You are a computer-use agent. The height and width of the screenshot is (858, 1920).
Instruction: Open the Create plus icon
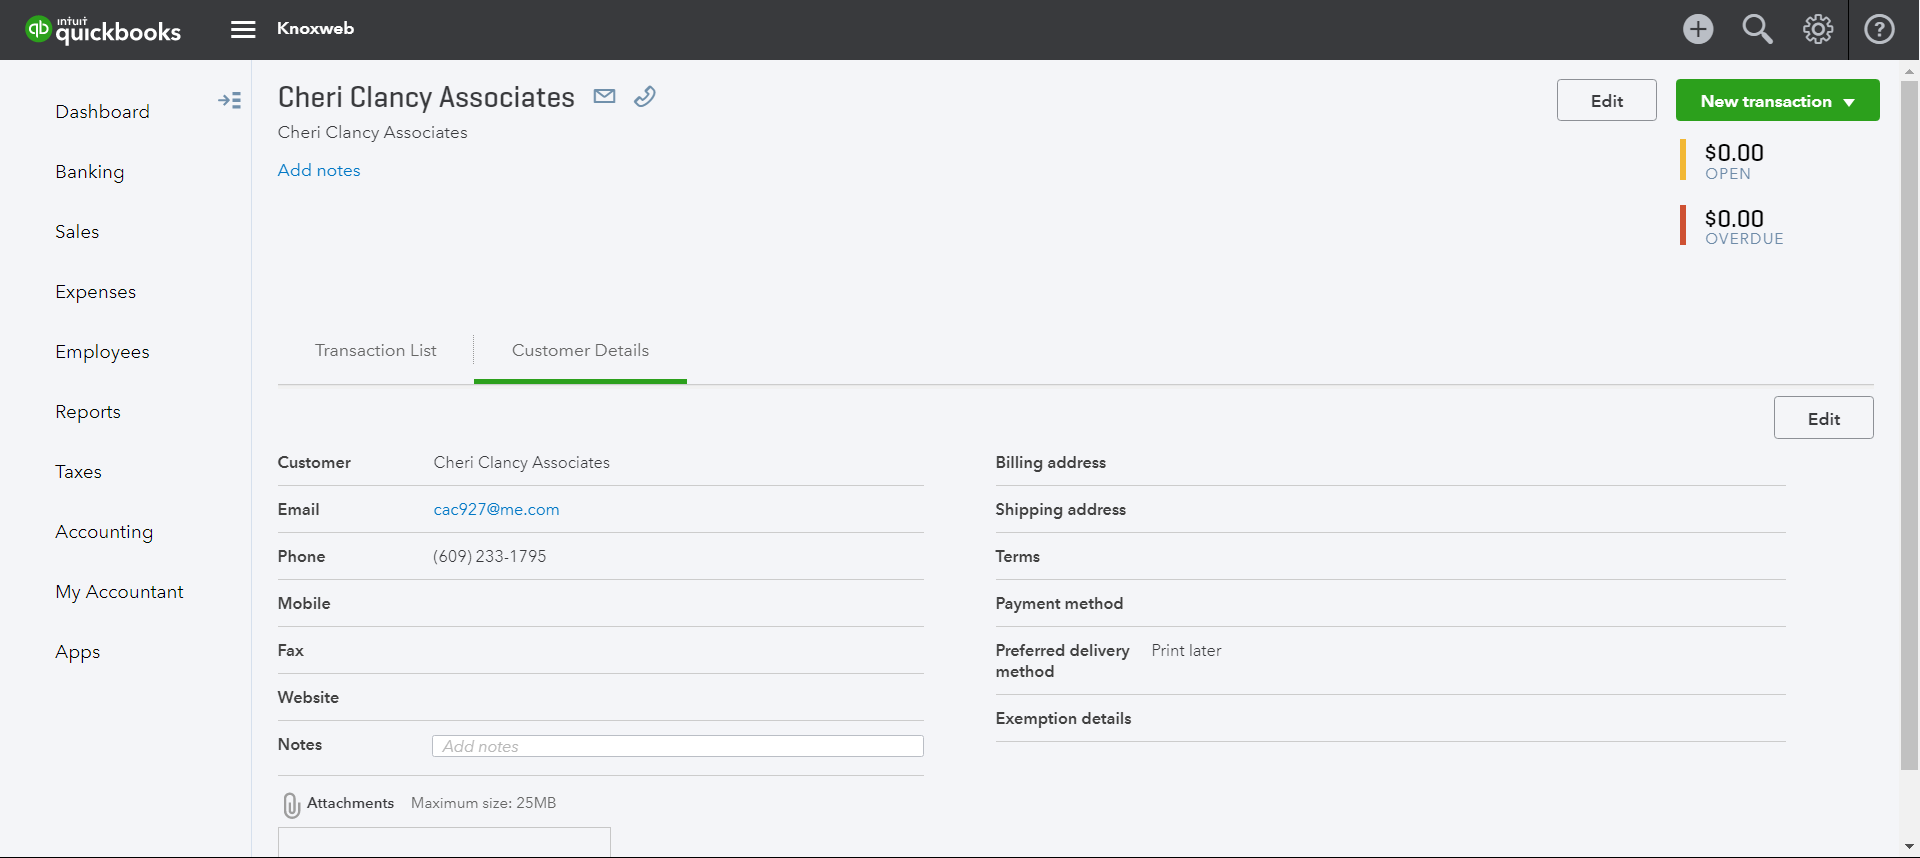[x=1697, y=29]
